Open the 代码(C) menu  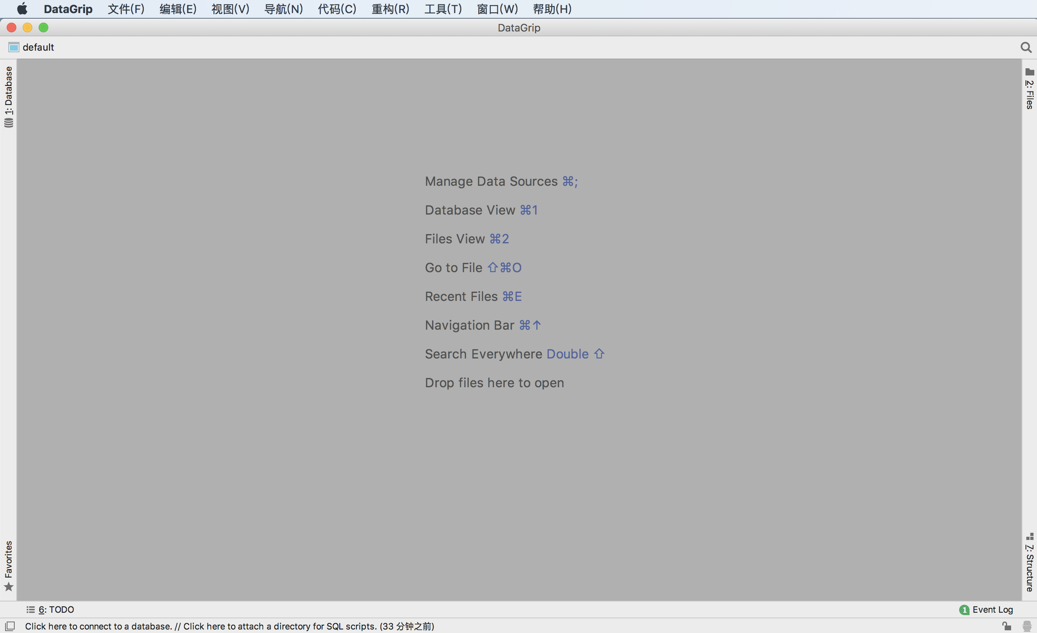(337, 9)
